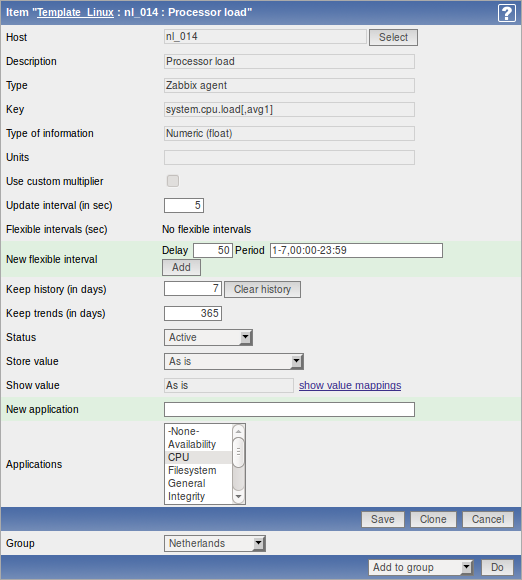Open the Status dropdown showing Active
The image size is (522, 580).
click(x=208, y=337)
